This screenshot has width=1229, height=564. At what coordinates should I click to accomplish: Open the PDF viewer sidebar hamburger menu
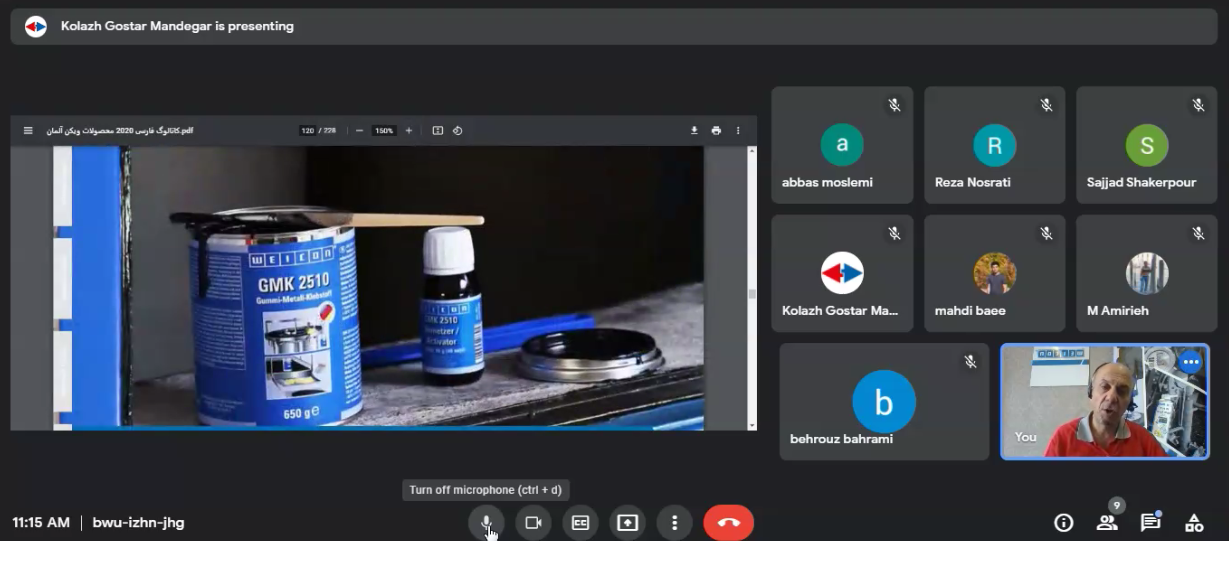click(x=28, y=130)
